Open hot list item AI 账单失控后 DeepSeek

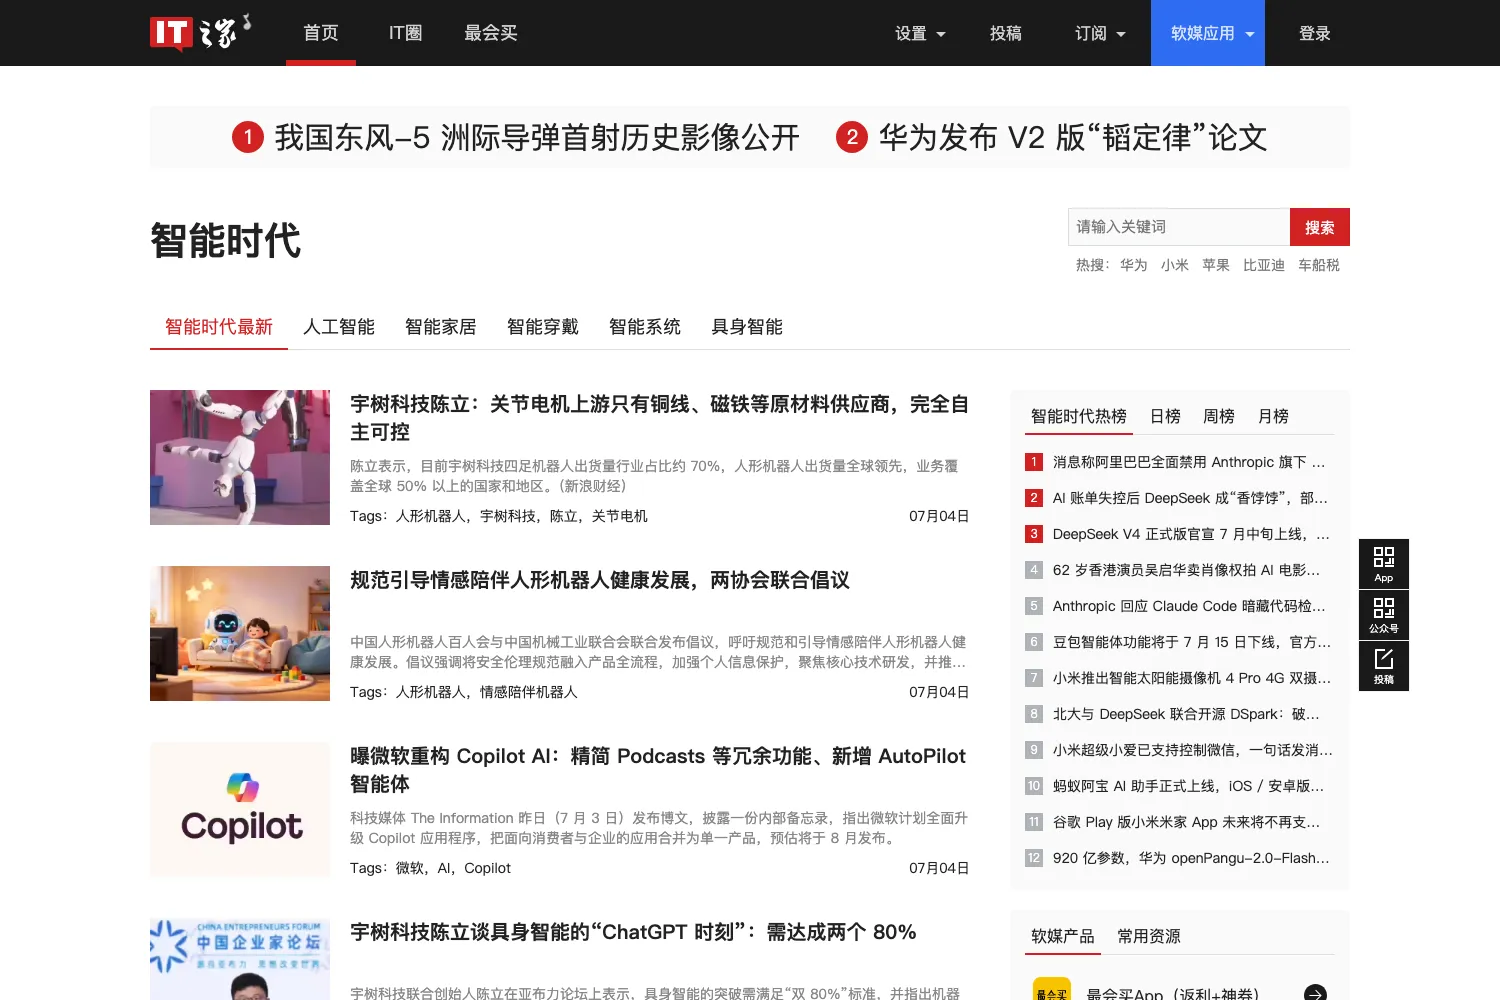pos(1190,498)
